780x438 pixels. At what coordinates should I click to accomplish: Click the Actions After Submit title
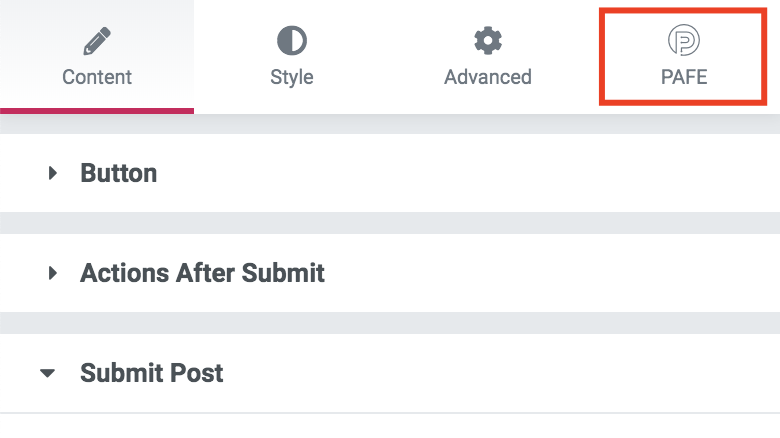(x=202, y=273)
